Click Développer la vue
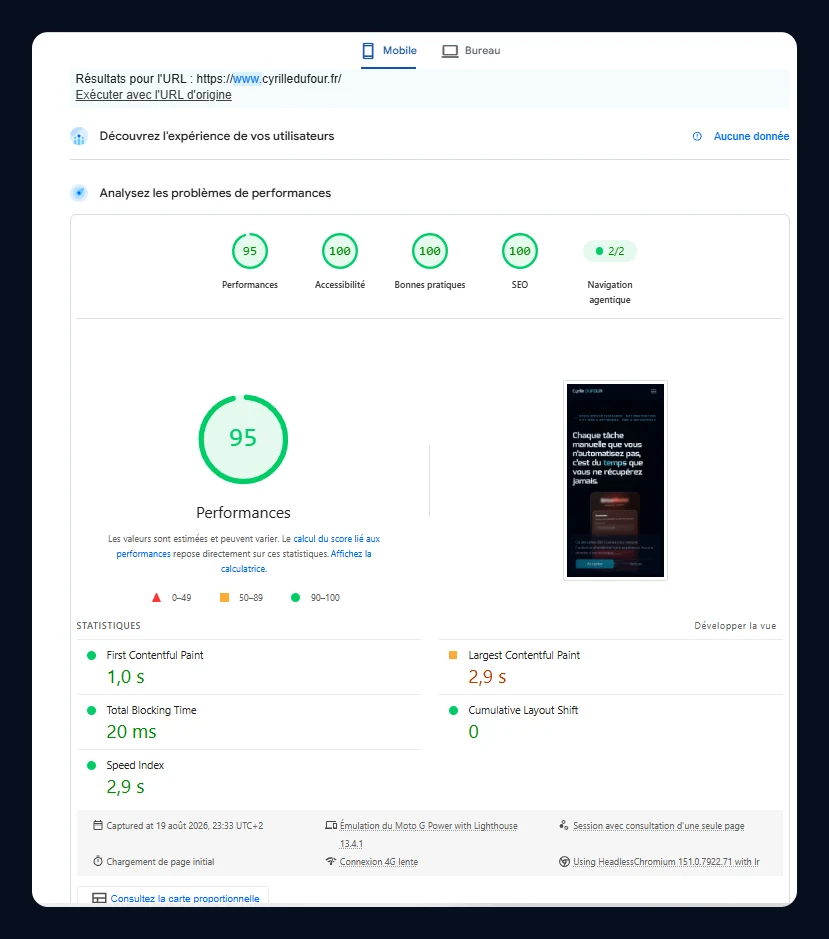 [735, 626]
